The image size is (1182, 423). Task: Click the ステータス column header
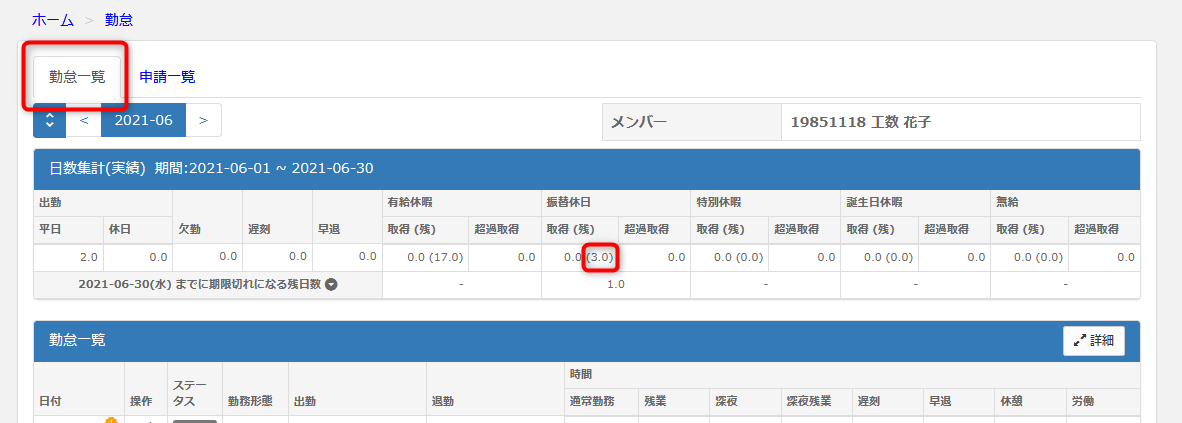pos(188,393)
